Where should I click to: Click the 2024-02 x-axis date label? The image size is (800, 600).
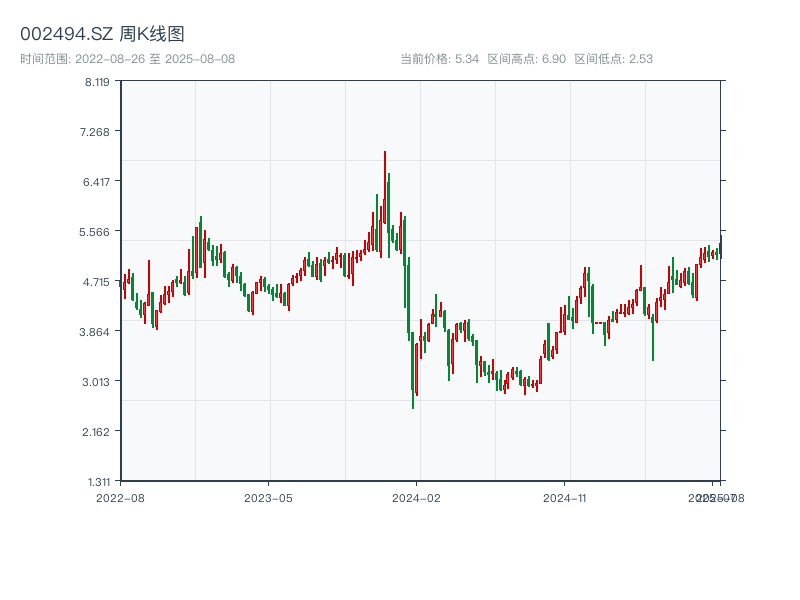coord(417,497)
